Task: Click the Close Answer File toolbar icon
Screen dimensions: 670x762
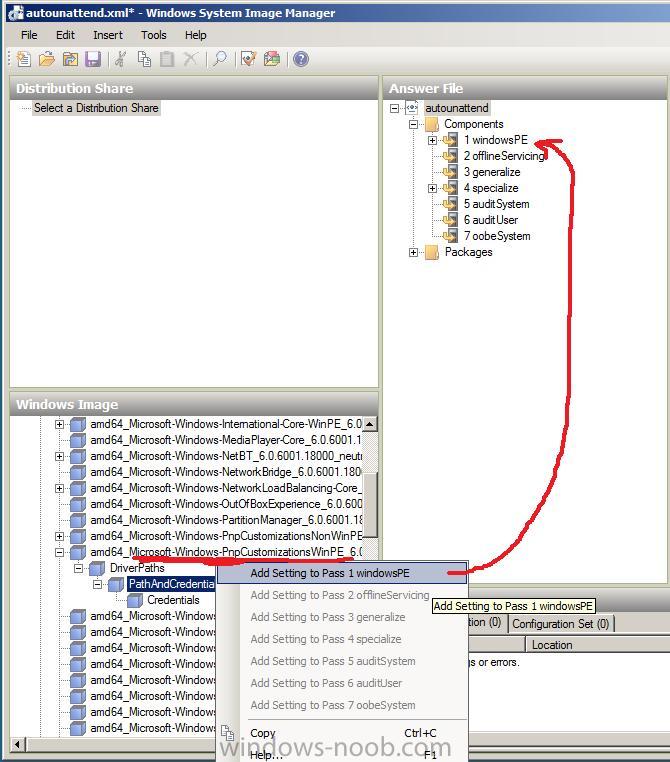Action: click(x=70, y=59)
